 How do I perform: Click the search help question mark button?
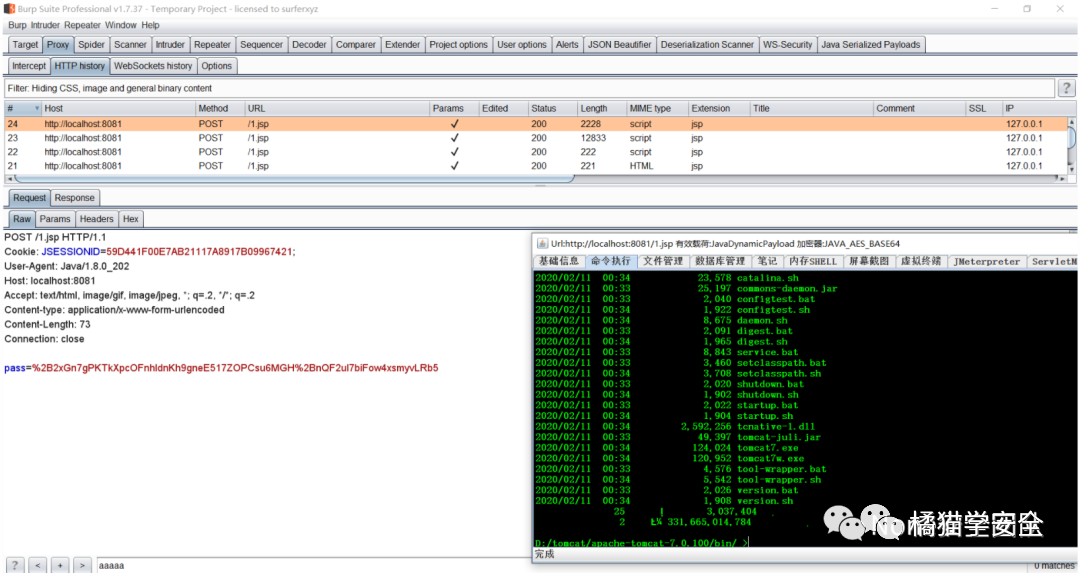[x=14, y=565]
